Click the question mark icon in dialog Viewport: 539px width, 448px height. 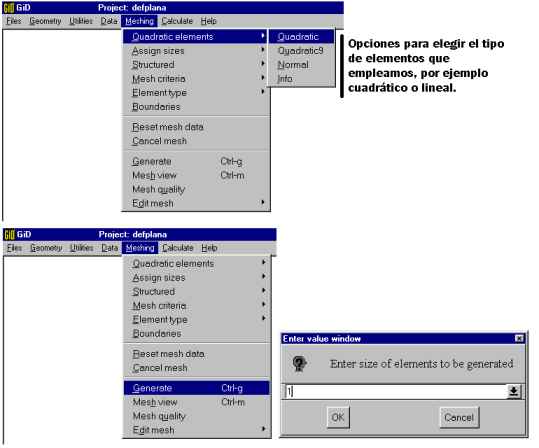pos(299,363)
